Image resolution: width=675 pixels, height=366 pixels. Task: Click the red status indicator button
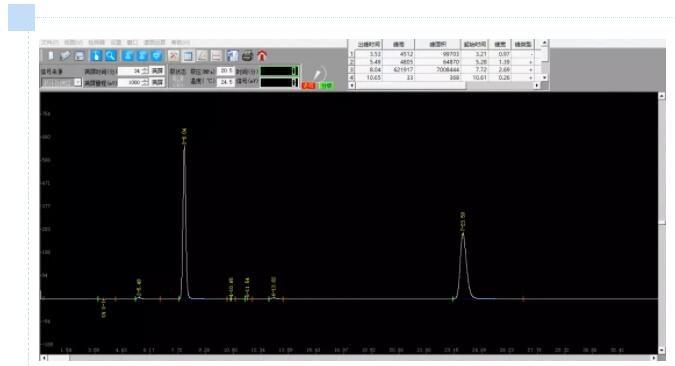[x=308, y=85]
